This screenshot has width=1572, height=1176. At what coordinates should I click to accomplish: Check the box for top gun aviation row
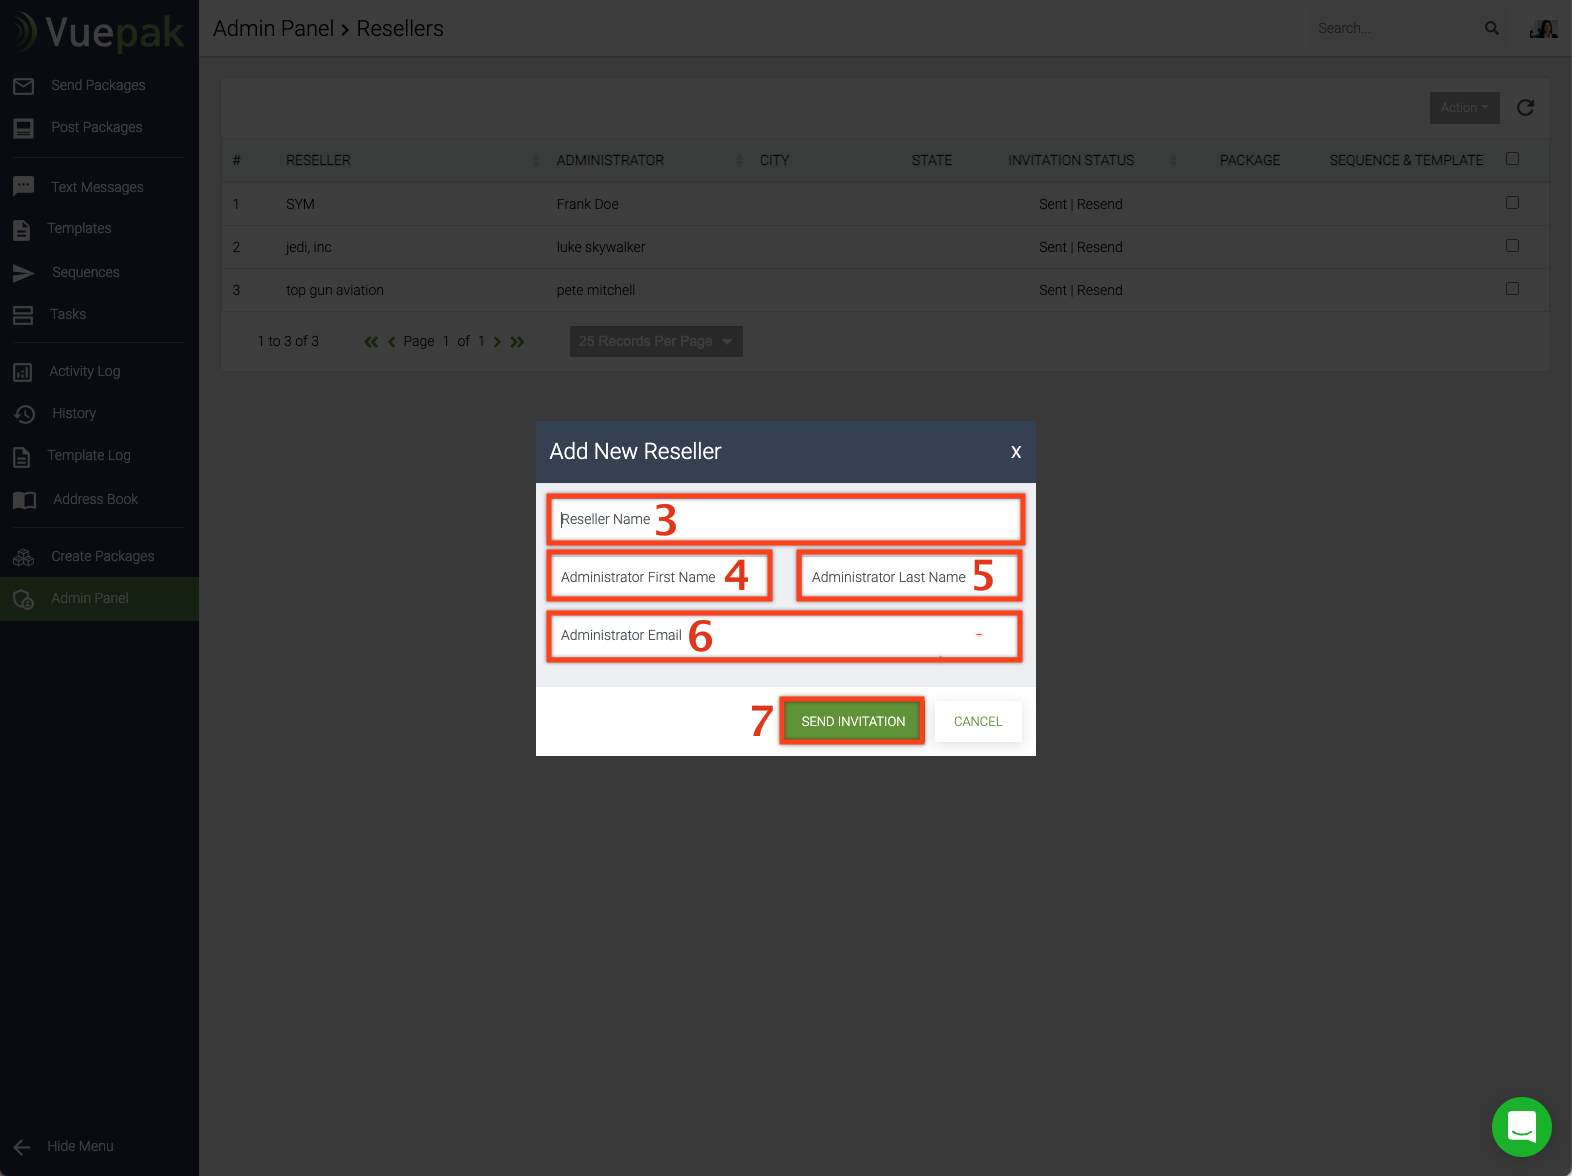(1512, 289)
